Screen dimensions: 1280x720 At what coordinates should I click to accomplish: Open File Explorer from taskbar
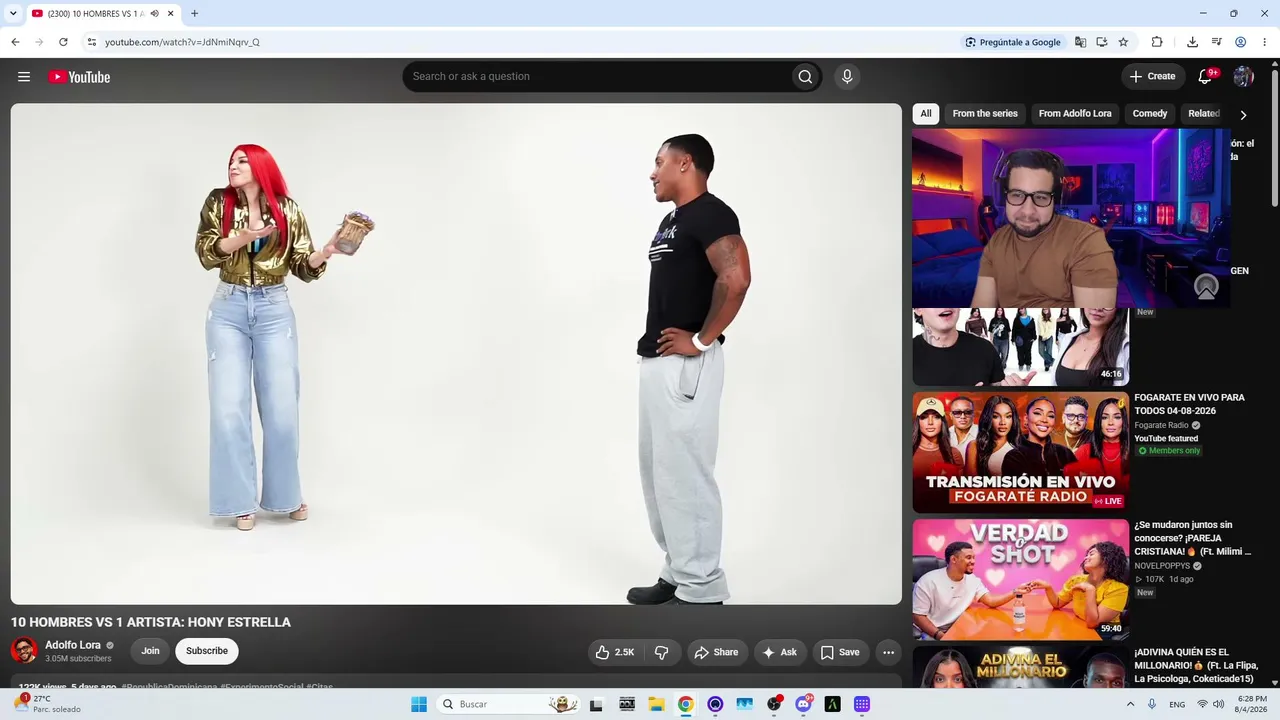pos(656,704)
